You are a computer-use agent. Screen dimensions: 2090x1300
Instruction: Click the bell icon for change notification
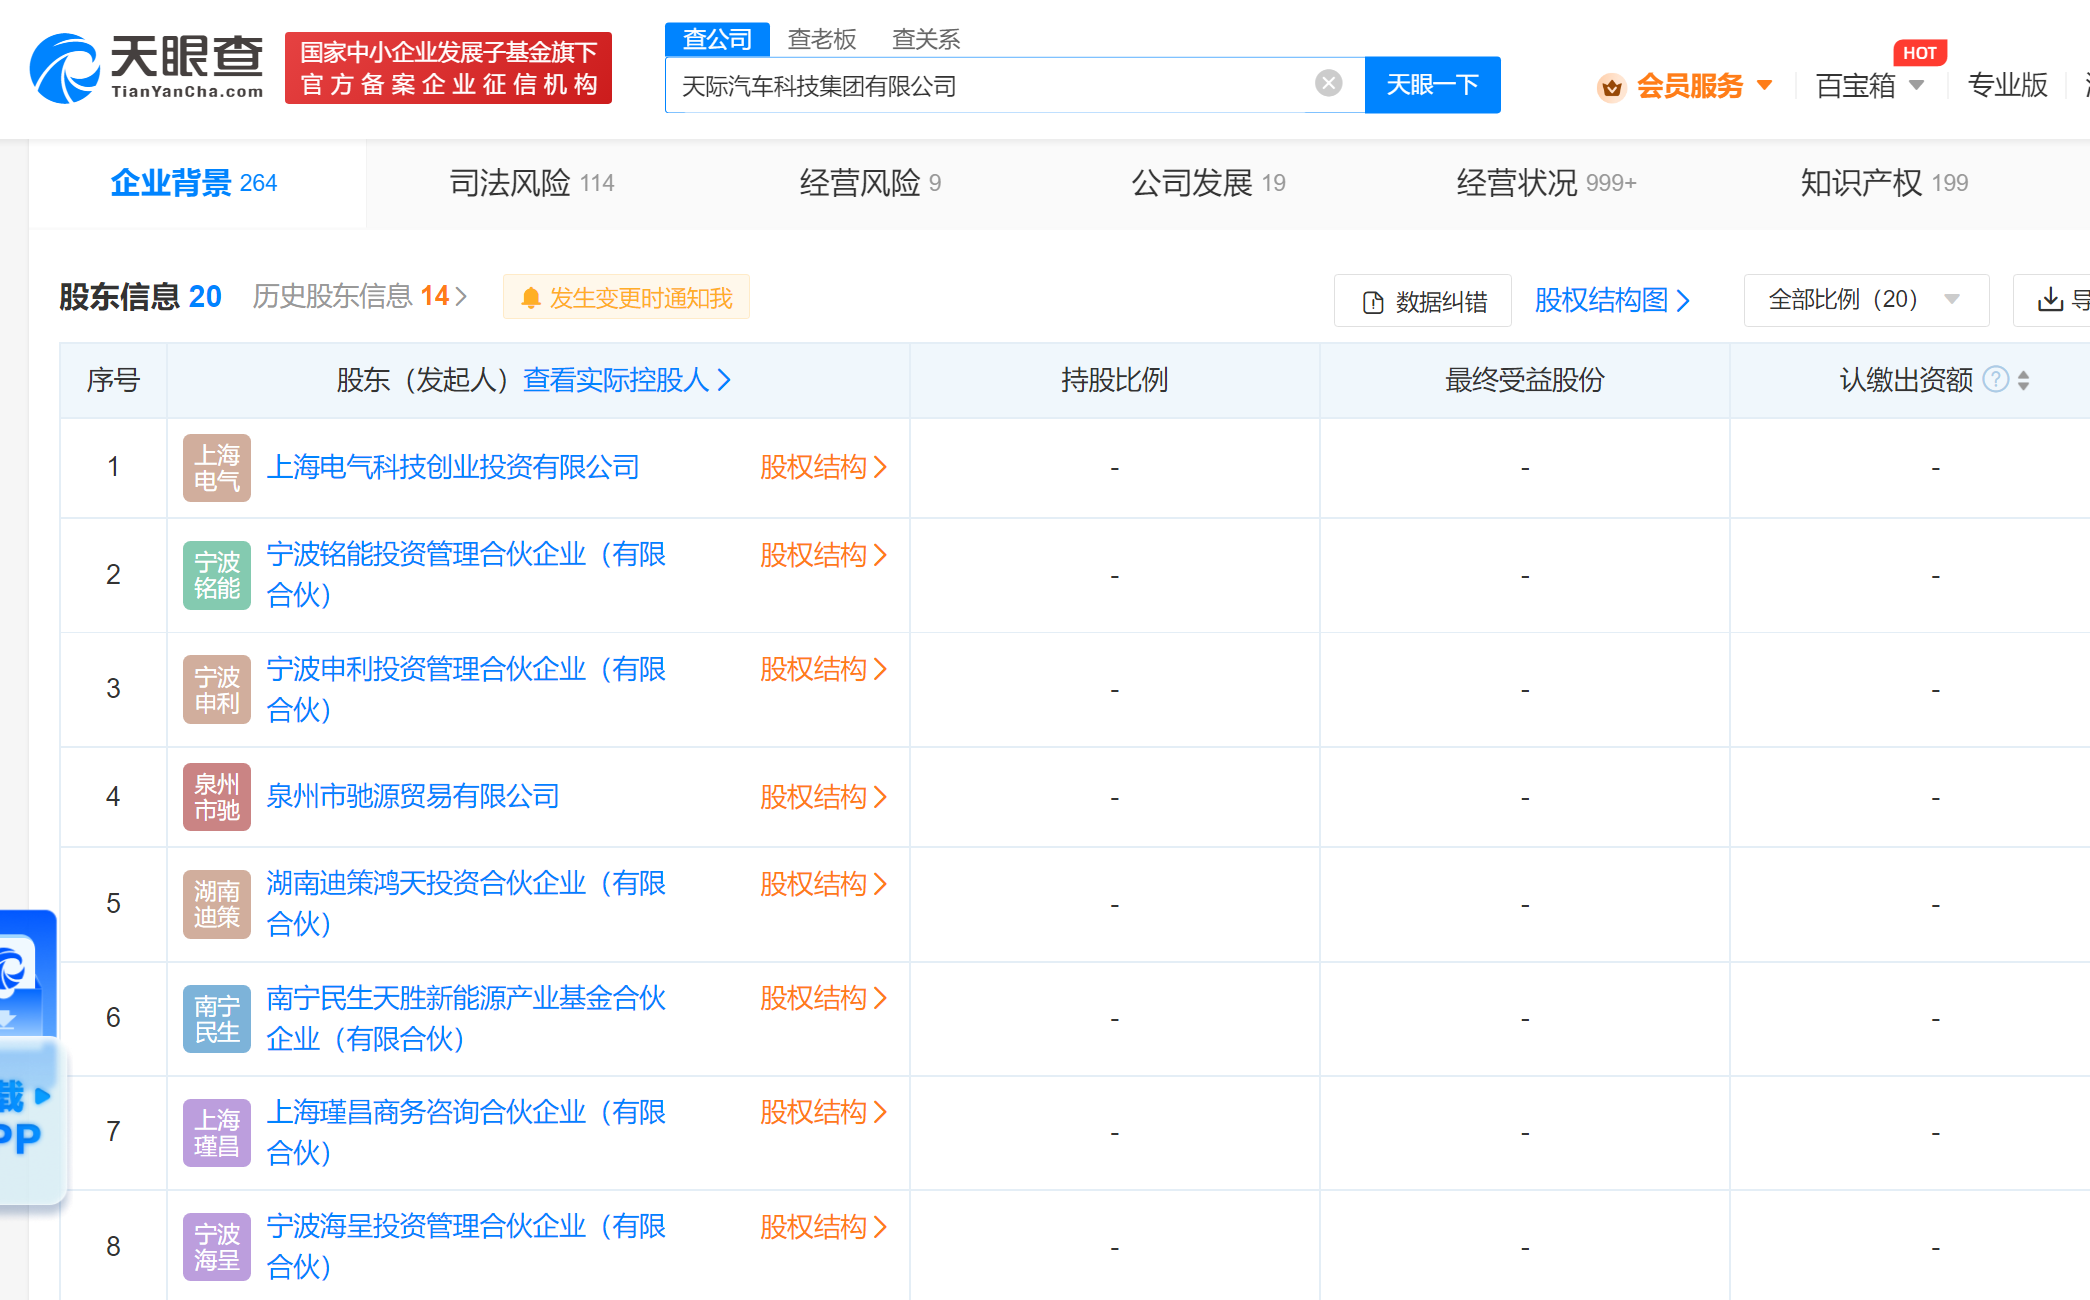tap(531, 298)
